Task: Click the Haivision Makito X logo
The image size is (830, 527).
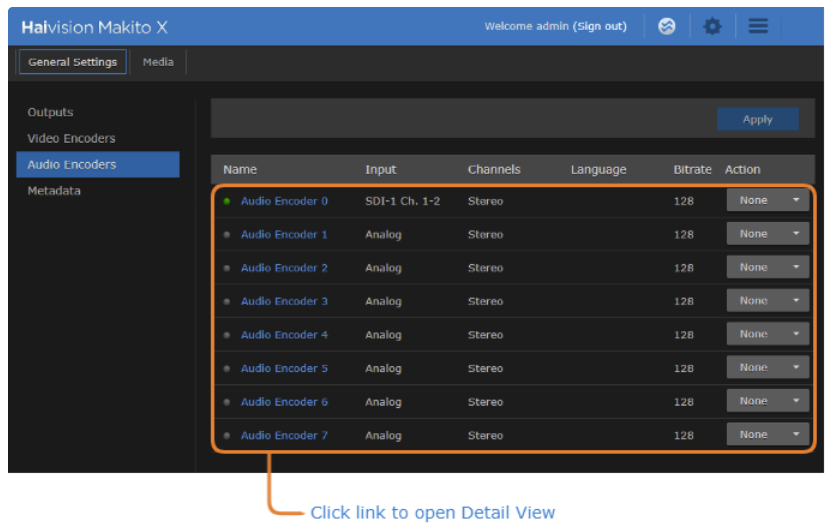Action: coord(94,27)
